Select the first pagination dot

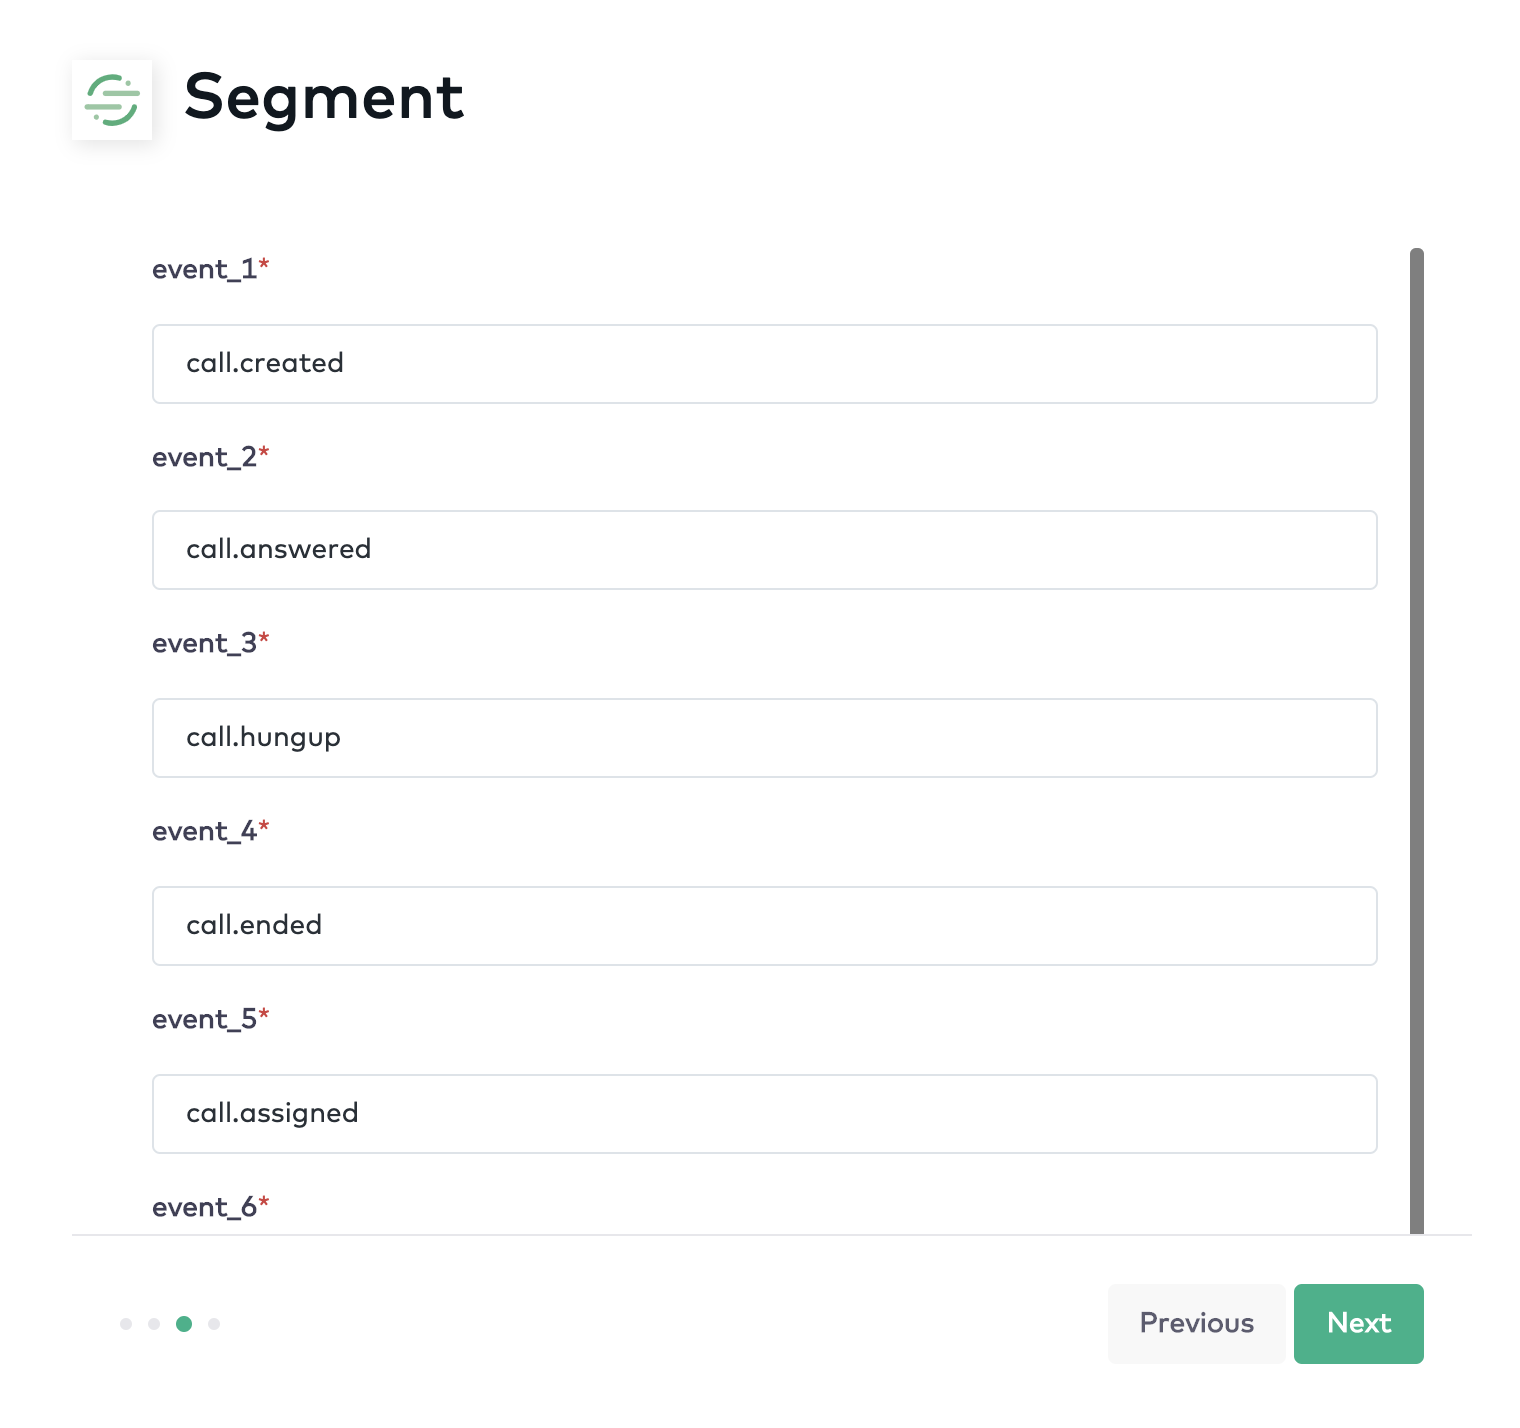coord(125,1323)
